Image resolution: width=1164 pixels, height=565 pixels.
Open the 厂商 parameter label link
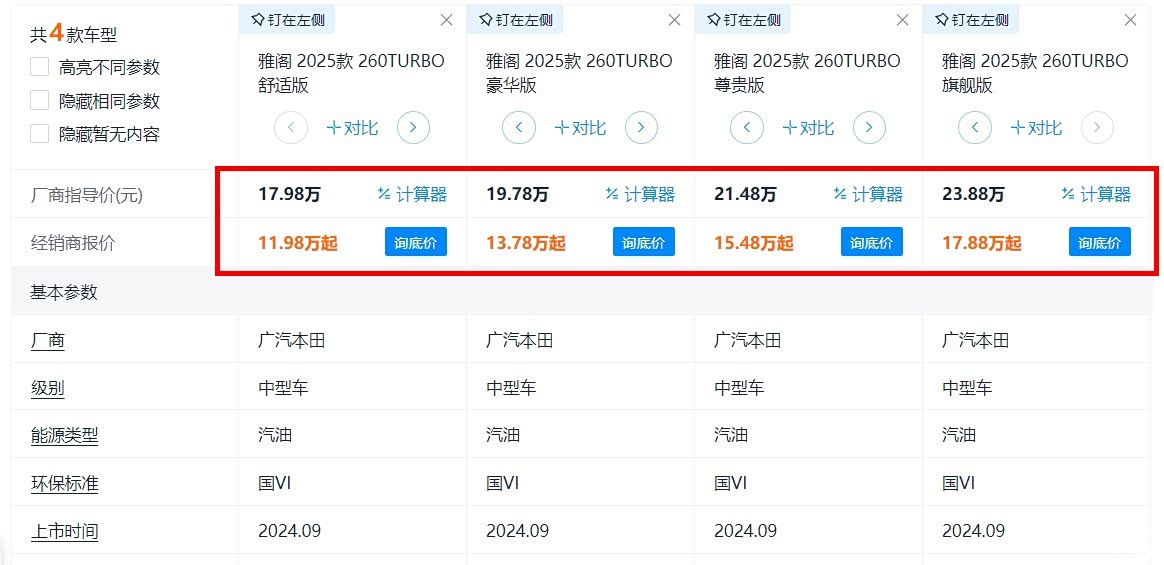48,341
